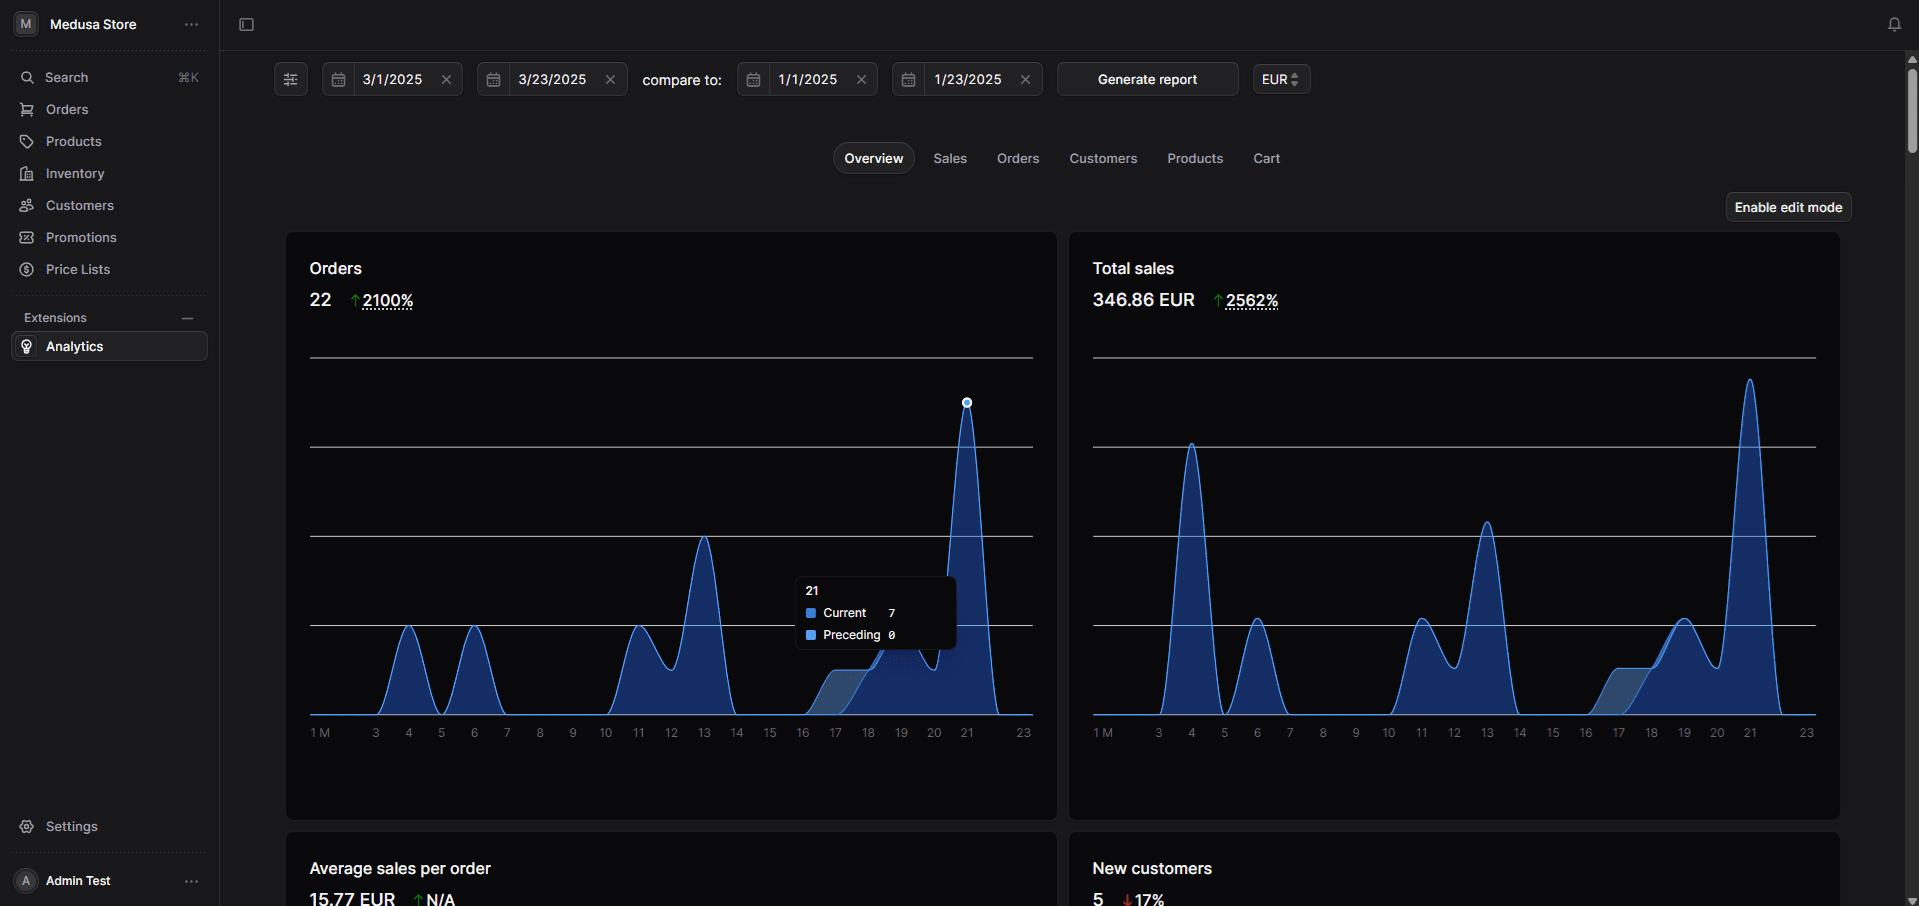Open the analytics filter settings icon

pos(291,79)
